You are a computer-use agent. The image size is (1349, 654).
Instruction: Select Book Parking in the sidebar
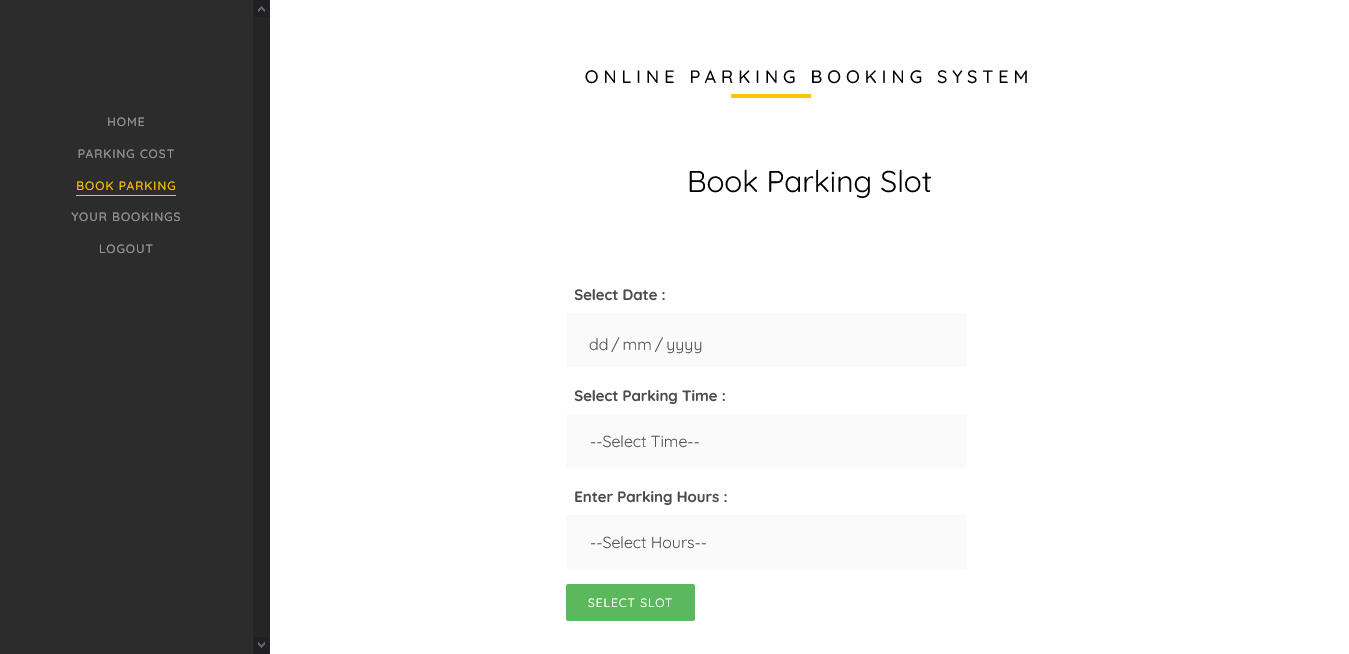coord(126,186)
